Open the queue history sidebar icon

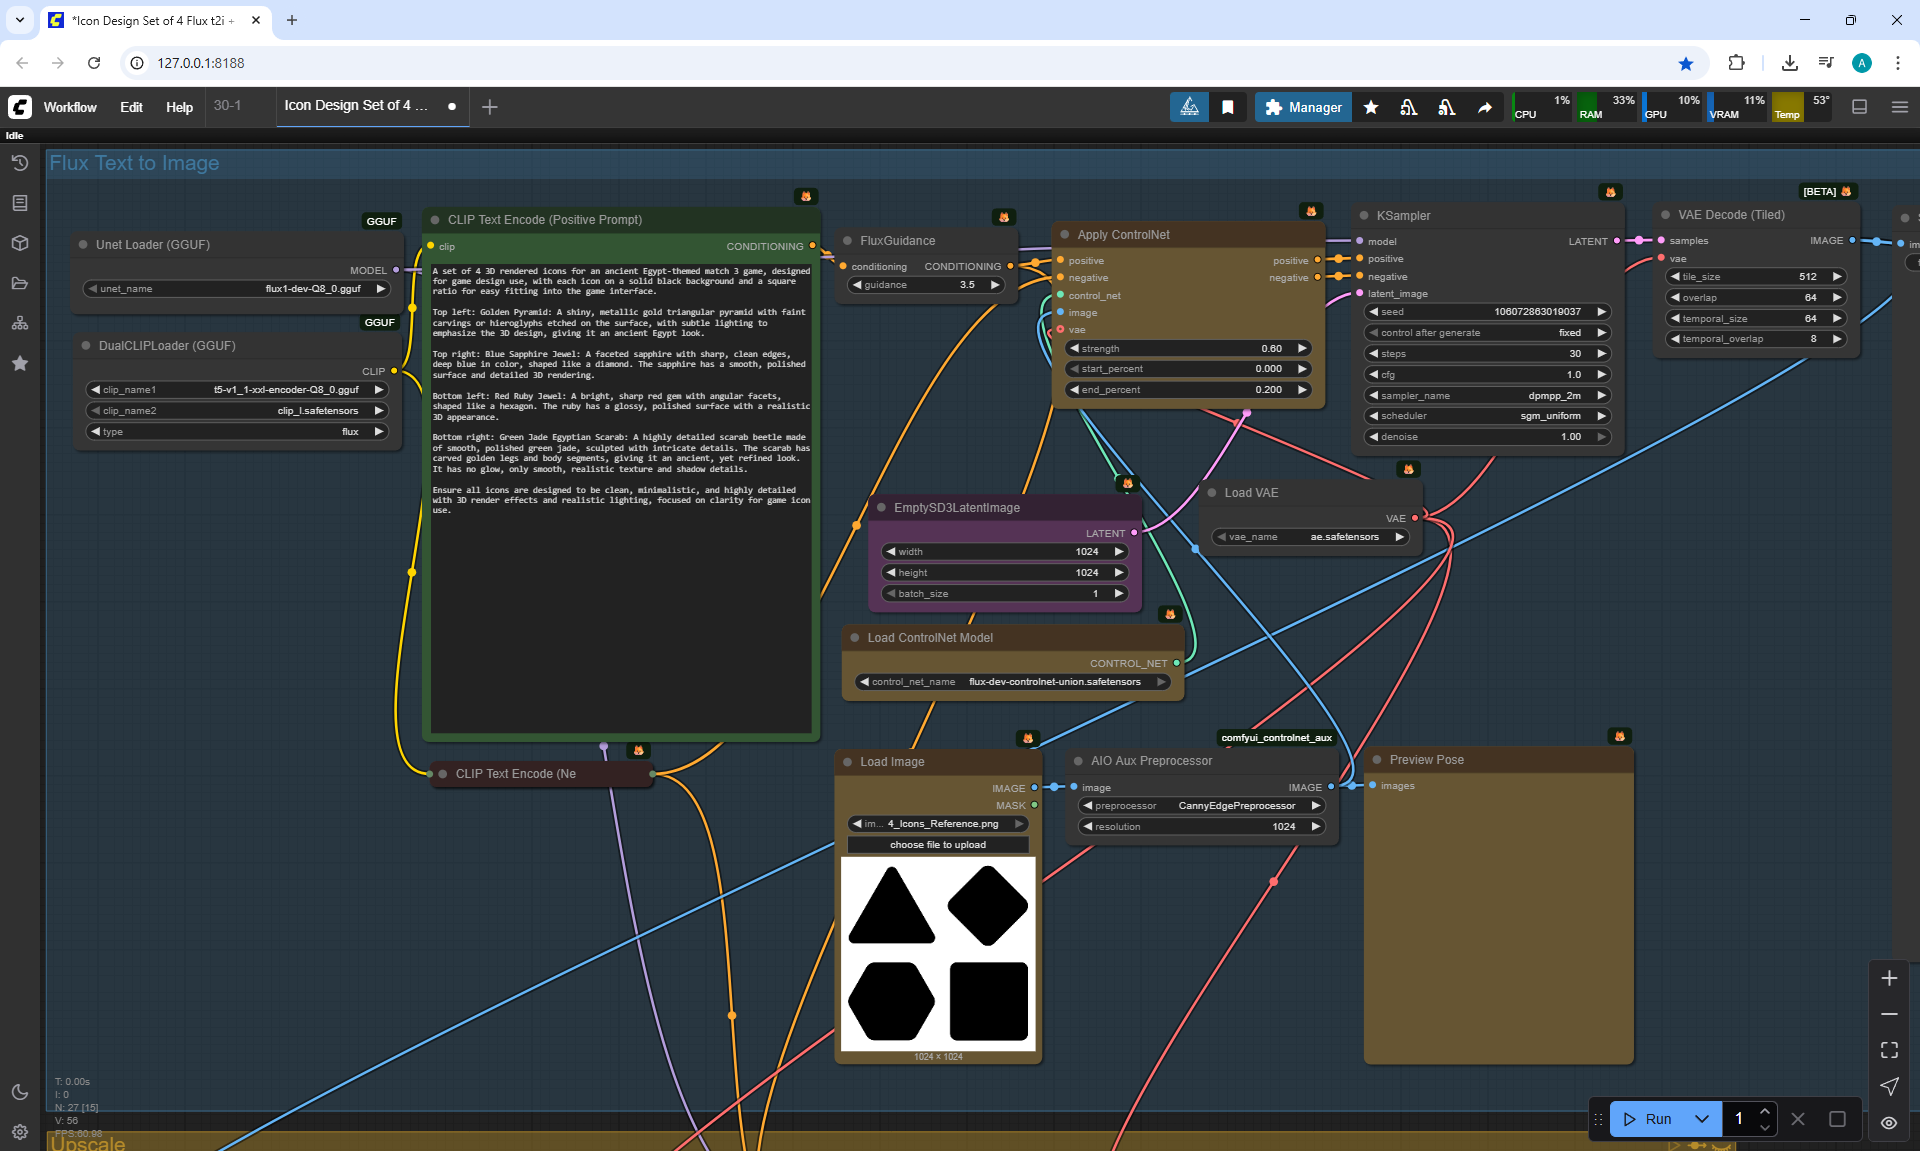19,163
